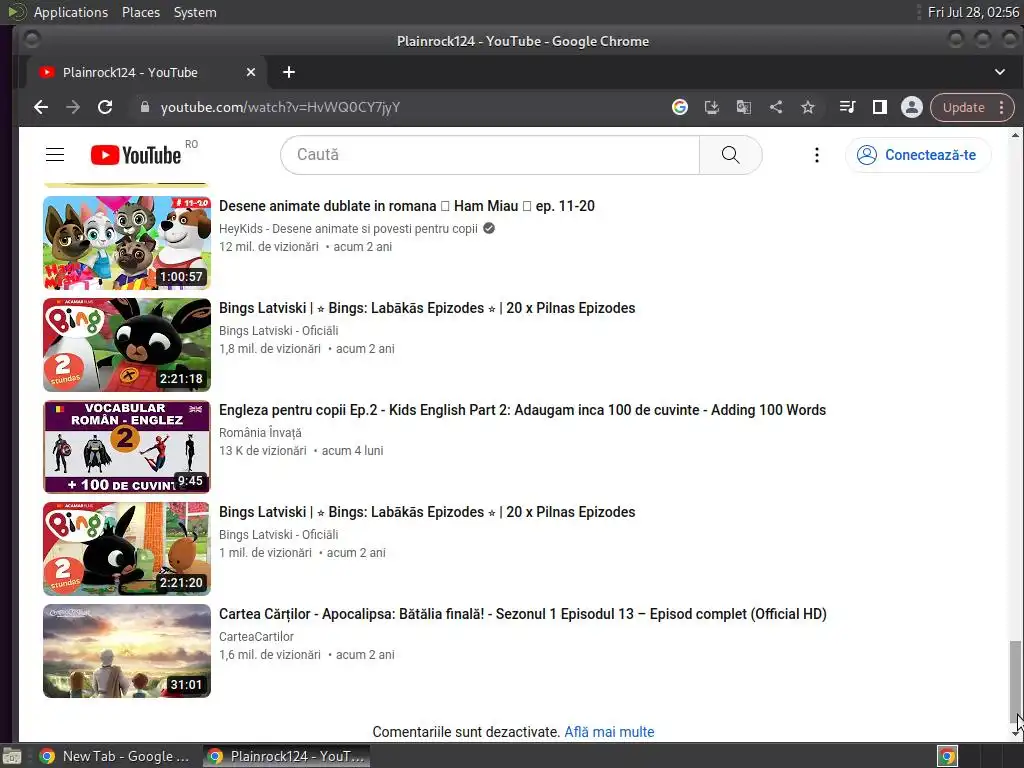Click the Update button in Chrome
The width and height of the screenshot is (1024, 768).
[x=963, y=108]
